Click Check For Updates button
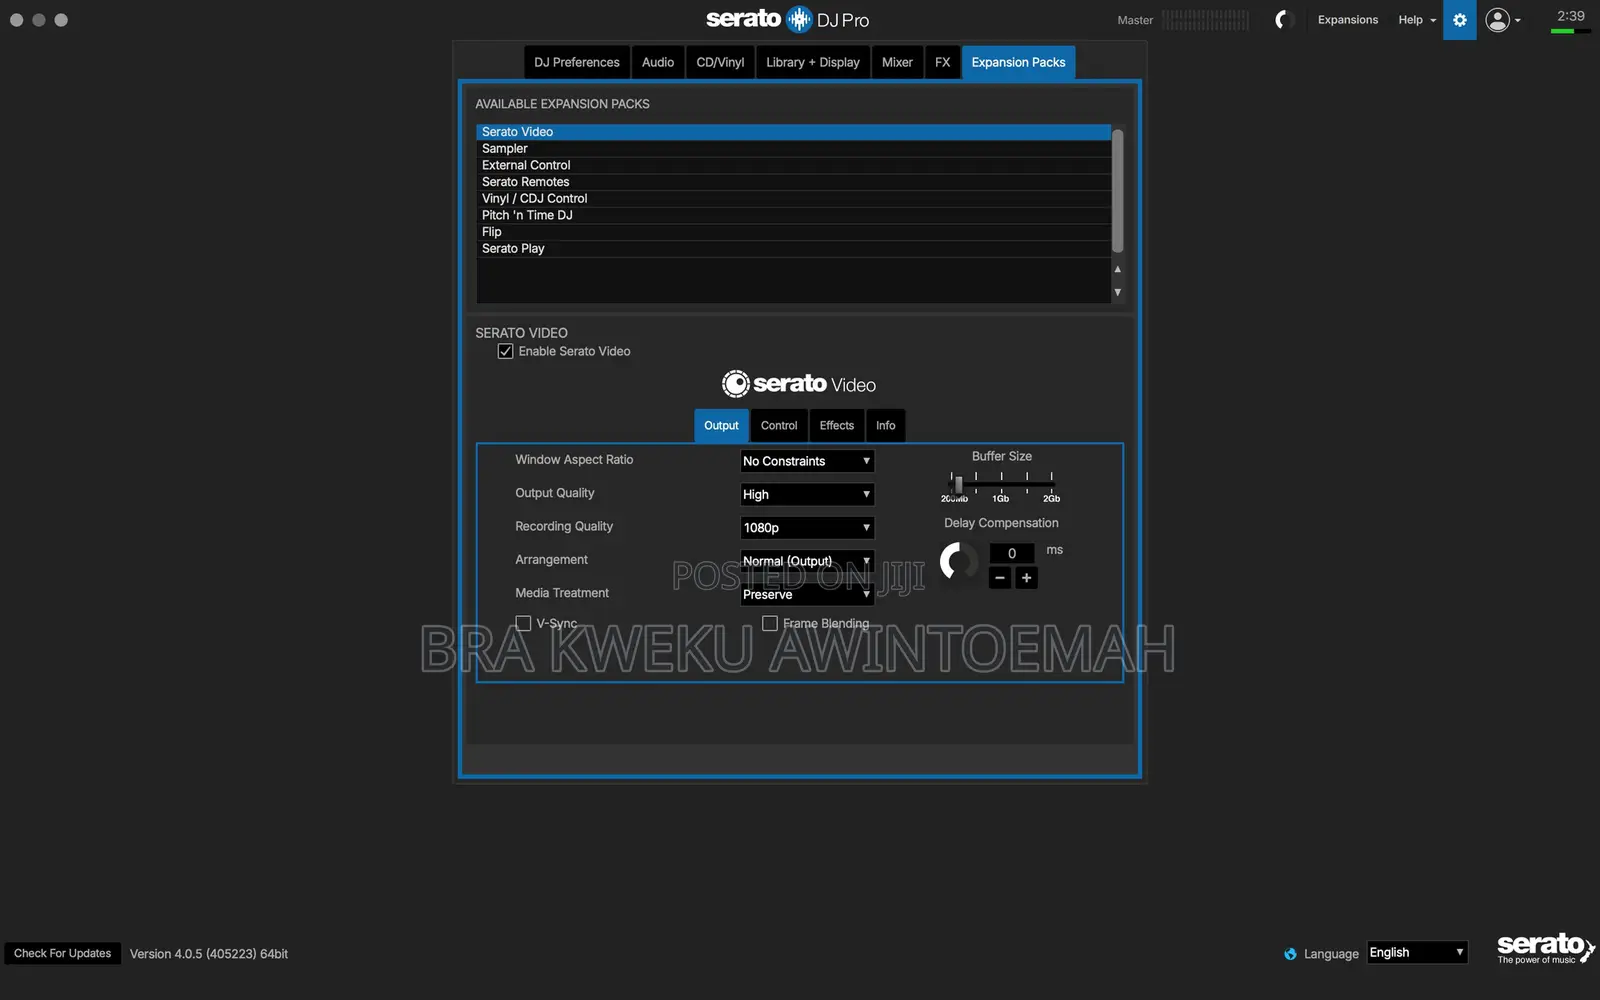Screen dimensions: 1600x1000 click(x=62, y=954)
